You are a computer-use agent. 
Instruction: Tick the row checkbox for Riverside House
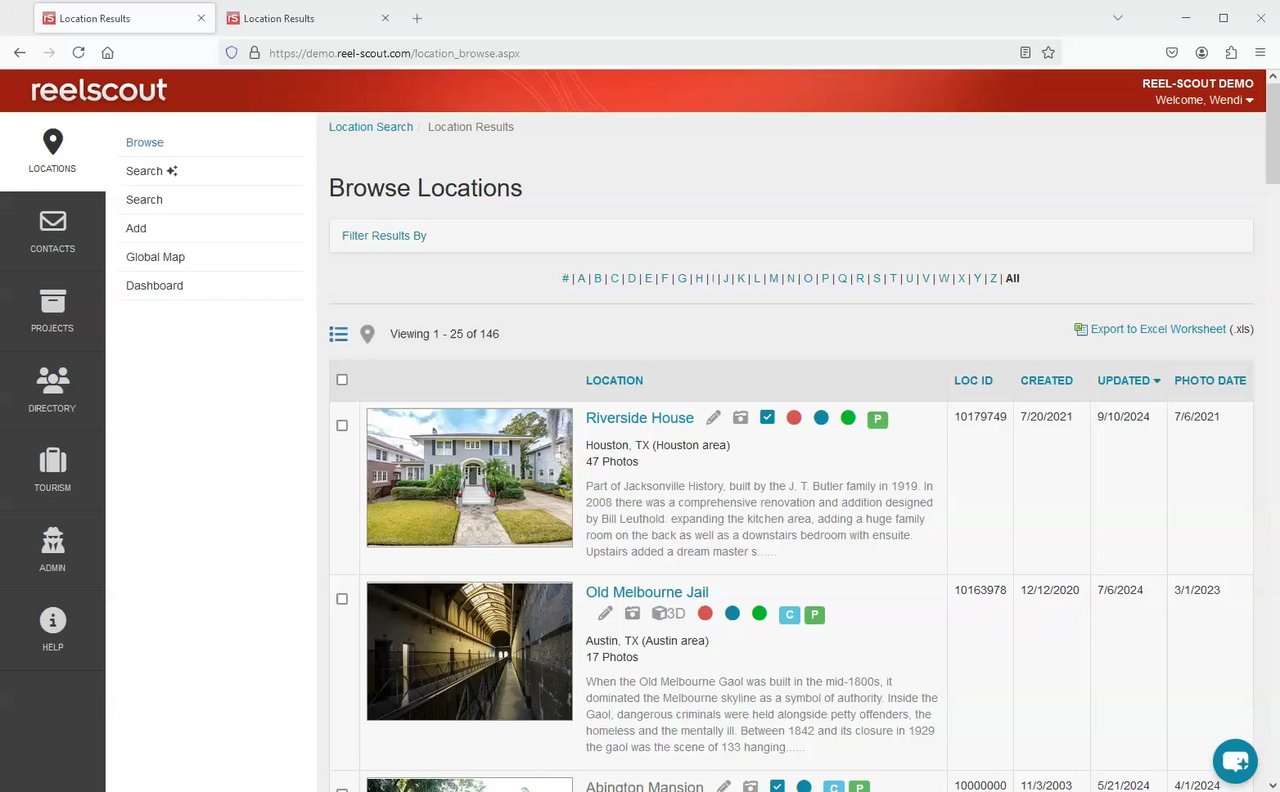coord(342,426)
